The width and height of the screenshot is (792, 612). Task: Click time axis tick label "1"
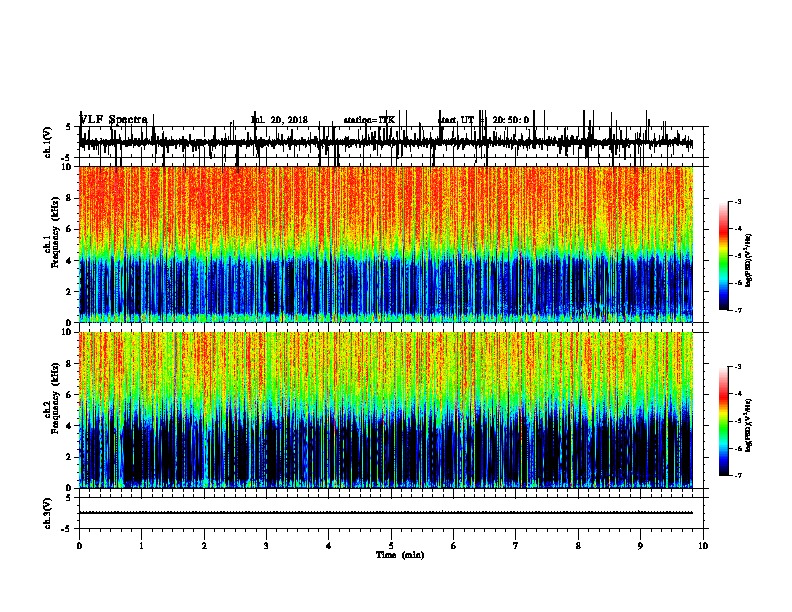click(141, 545)
